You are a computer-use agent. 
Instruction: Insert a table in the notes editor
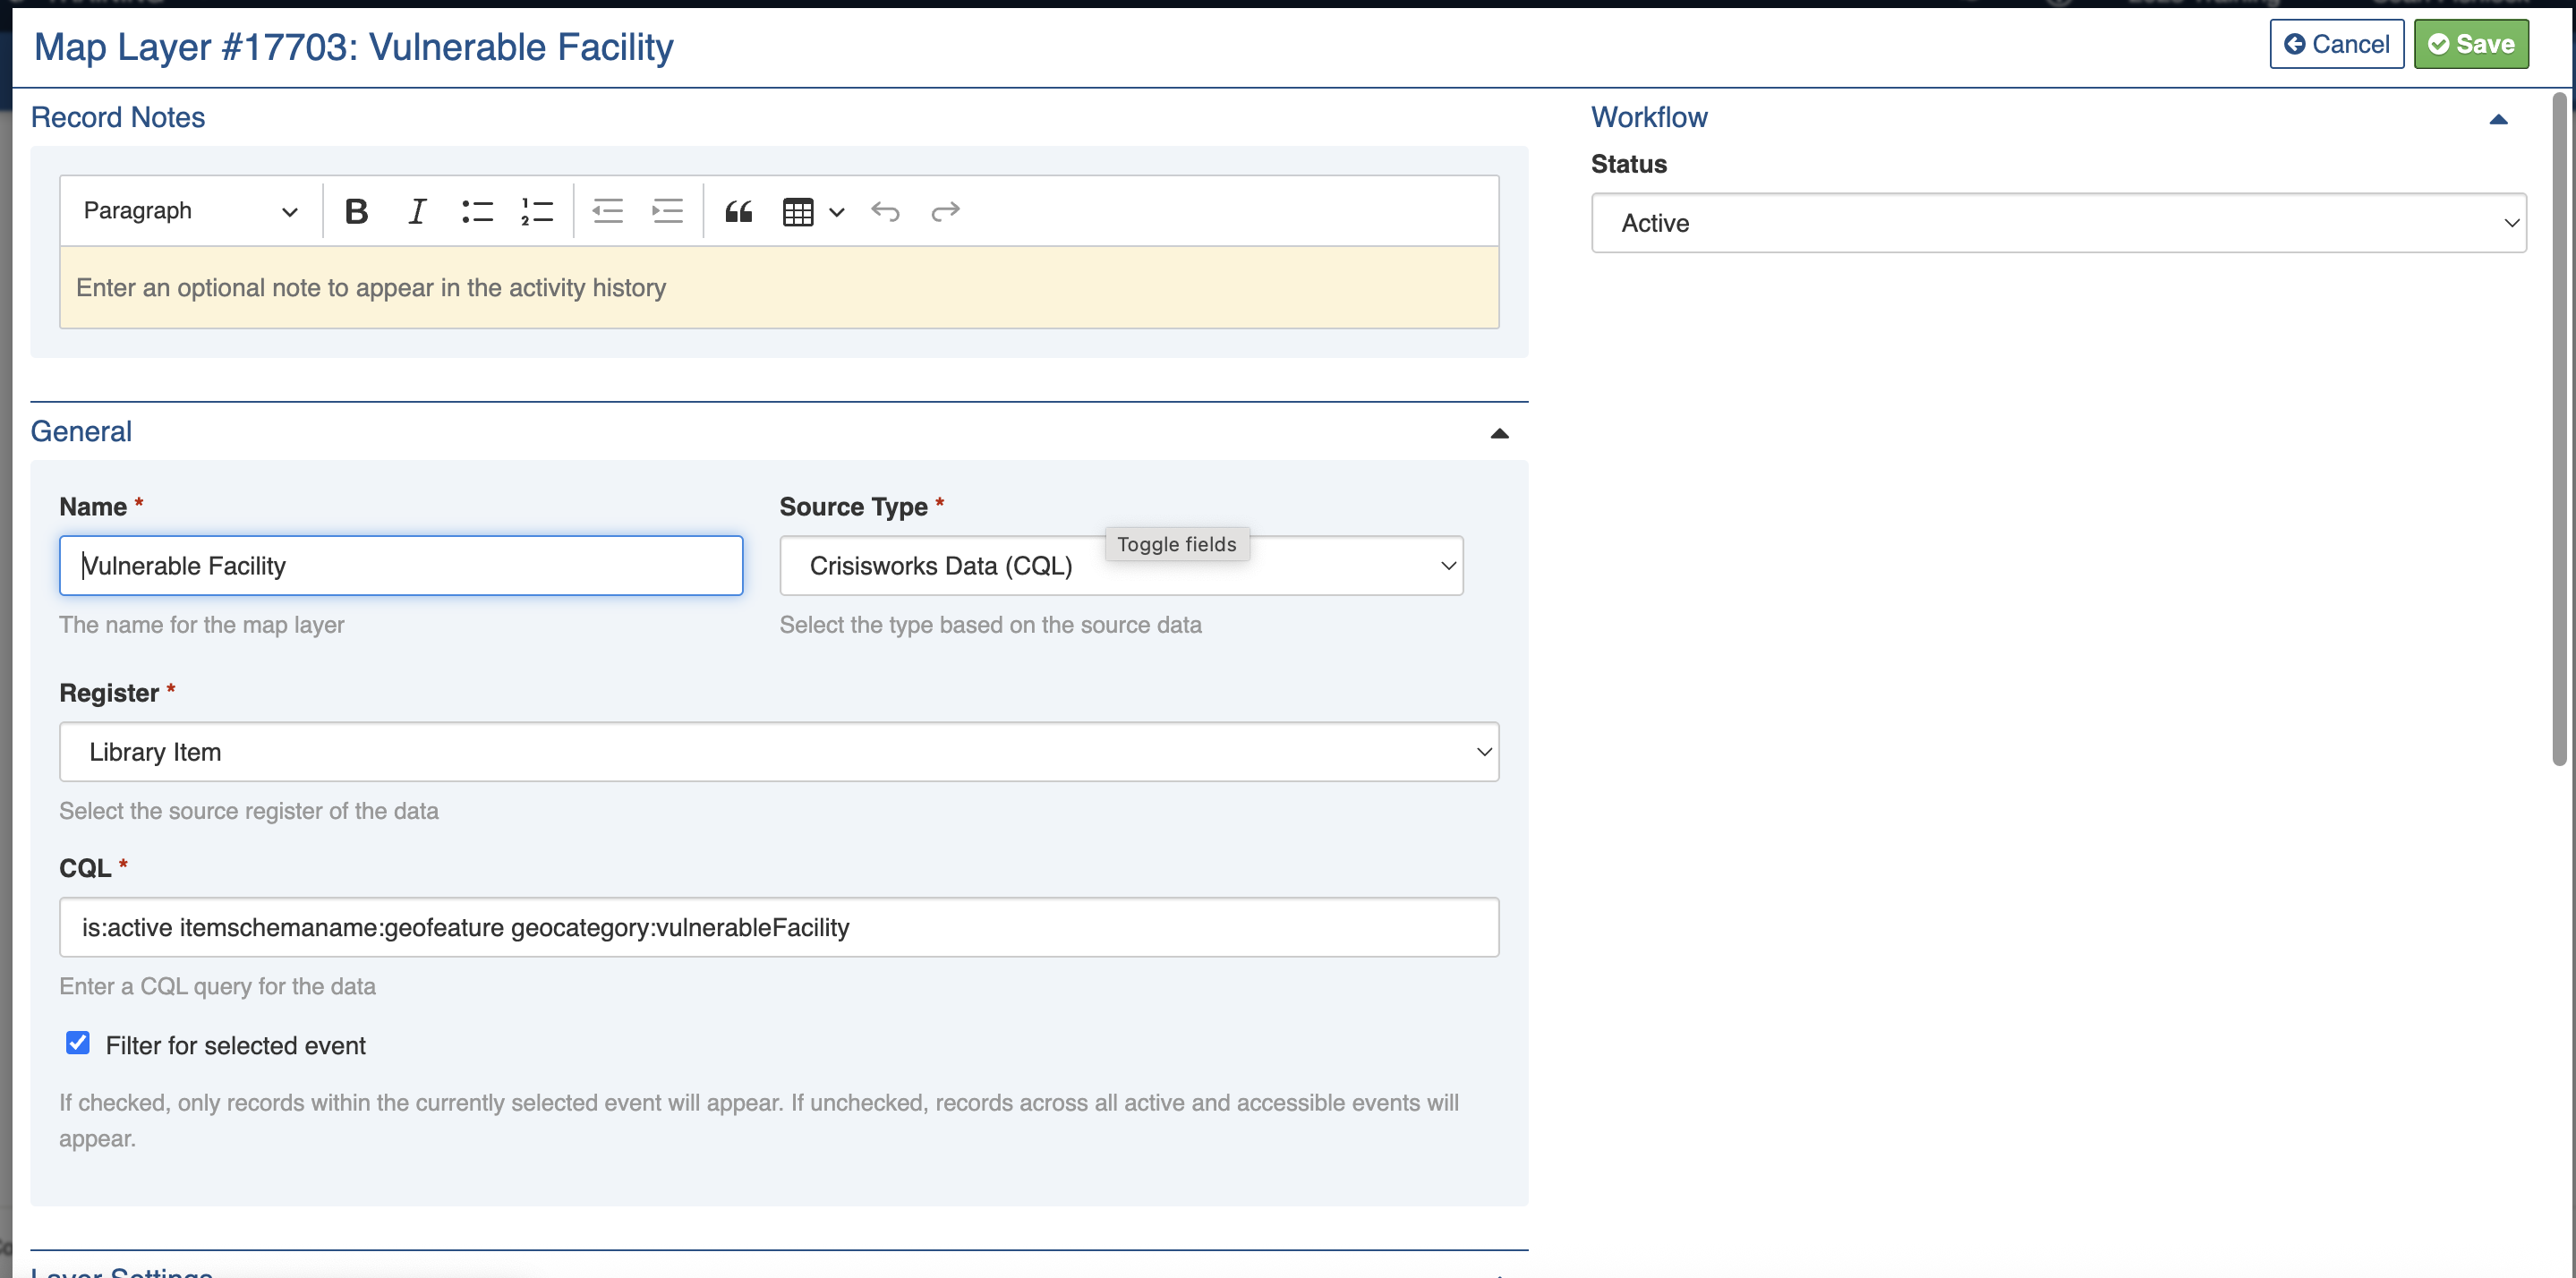(x=798, y=211)
